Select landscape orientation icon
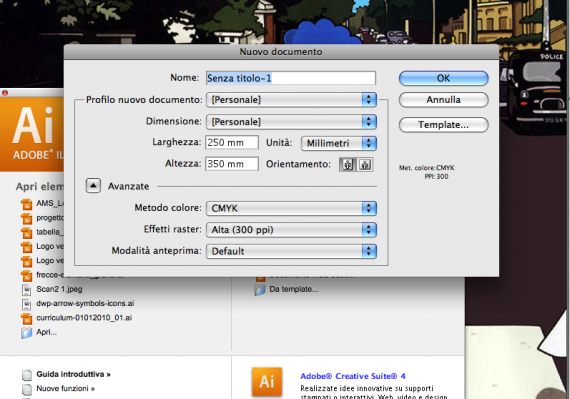 pyautogui.click(x=365, y=165)
